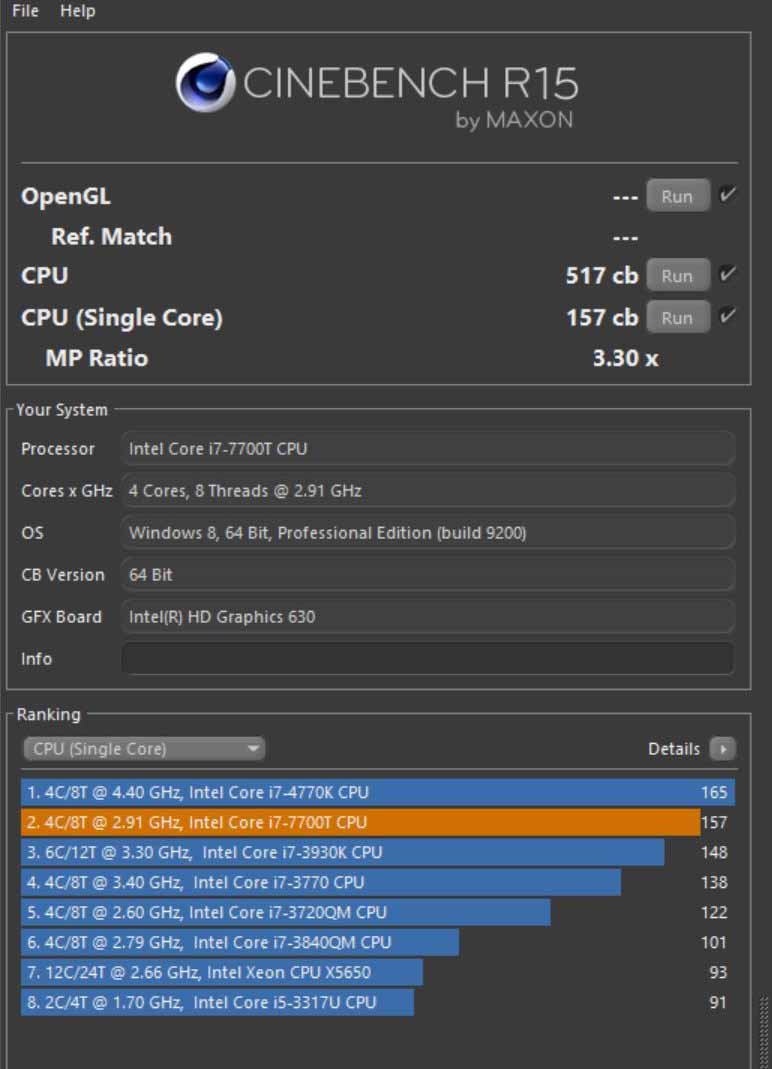Image resolution: width=772 pixels, height=1069 pixels.
Task: Toggle the CPU test checkbox
Action: (728, 274)
